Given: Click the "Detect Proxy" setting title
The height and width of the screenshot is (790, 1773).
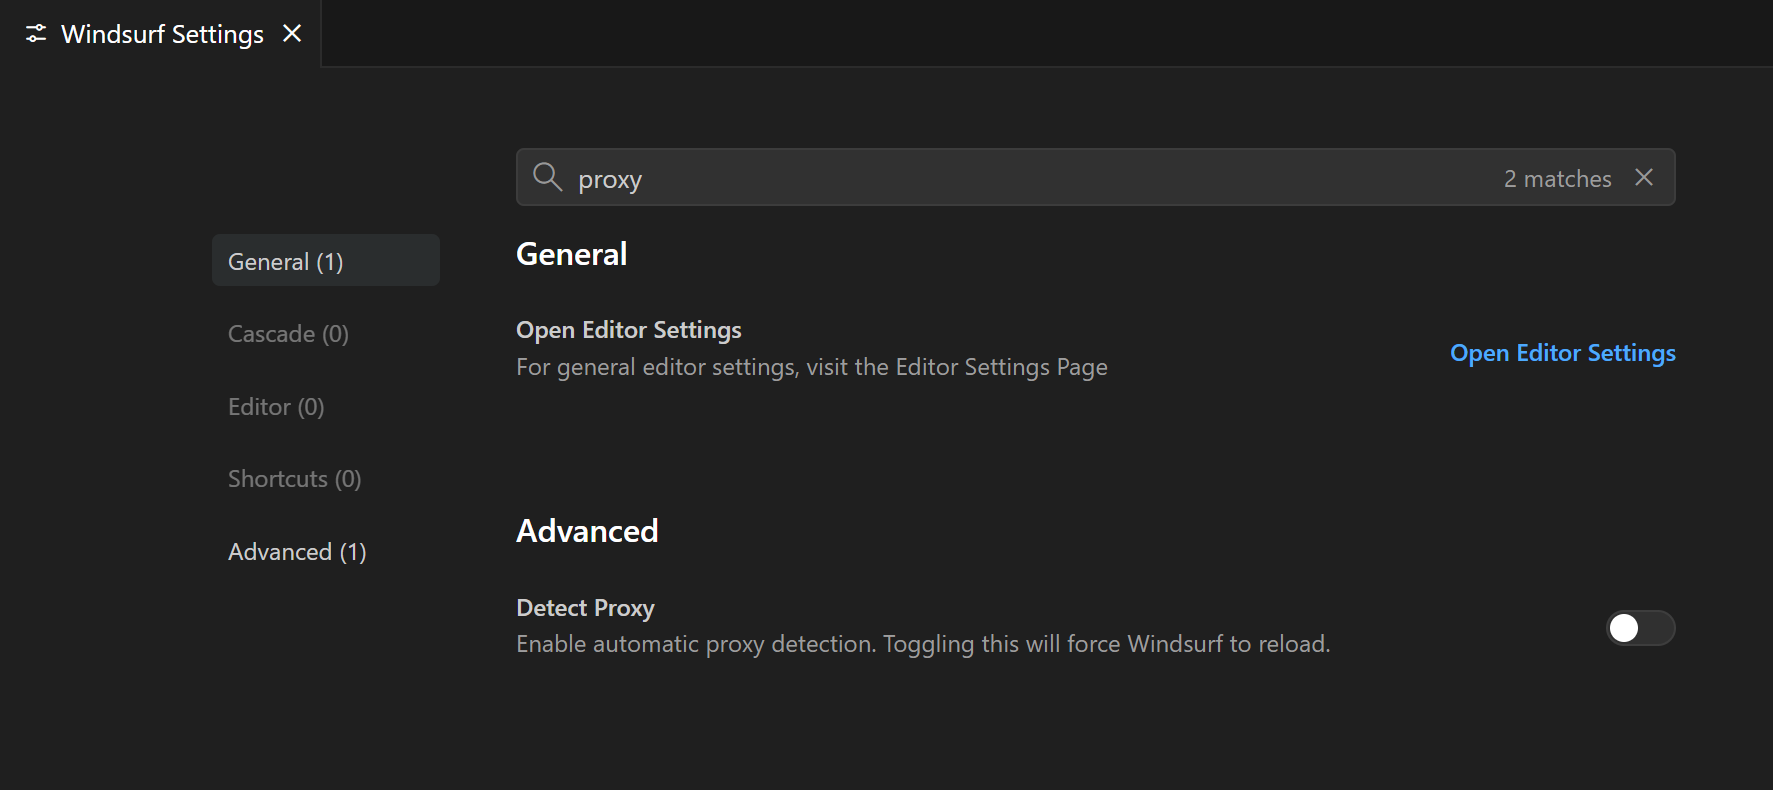Looking at the screenshot, I should click(585, 608).
